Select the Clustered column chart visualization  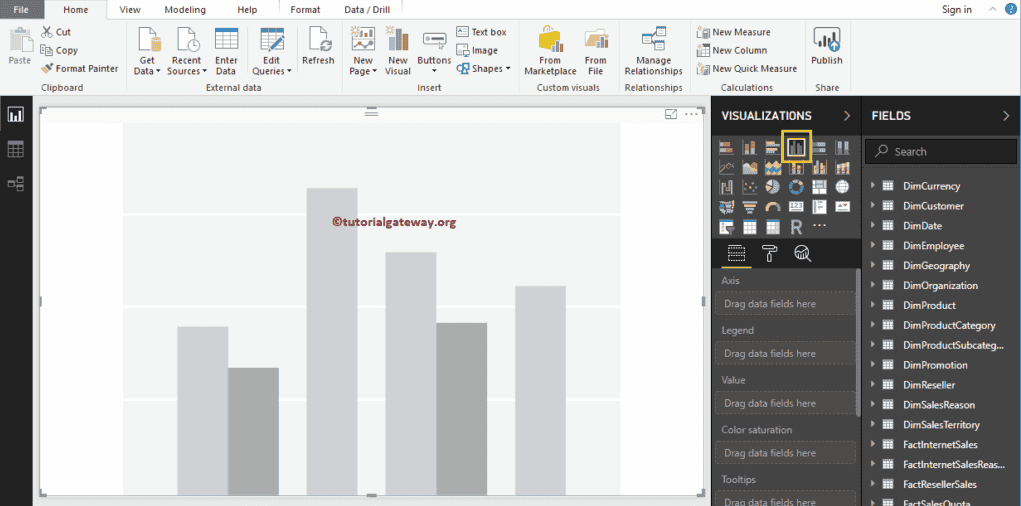tap(796, 147)
